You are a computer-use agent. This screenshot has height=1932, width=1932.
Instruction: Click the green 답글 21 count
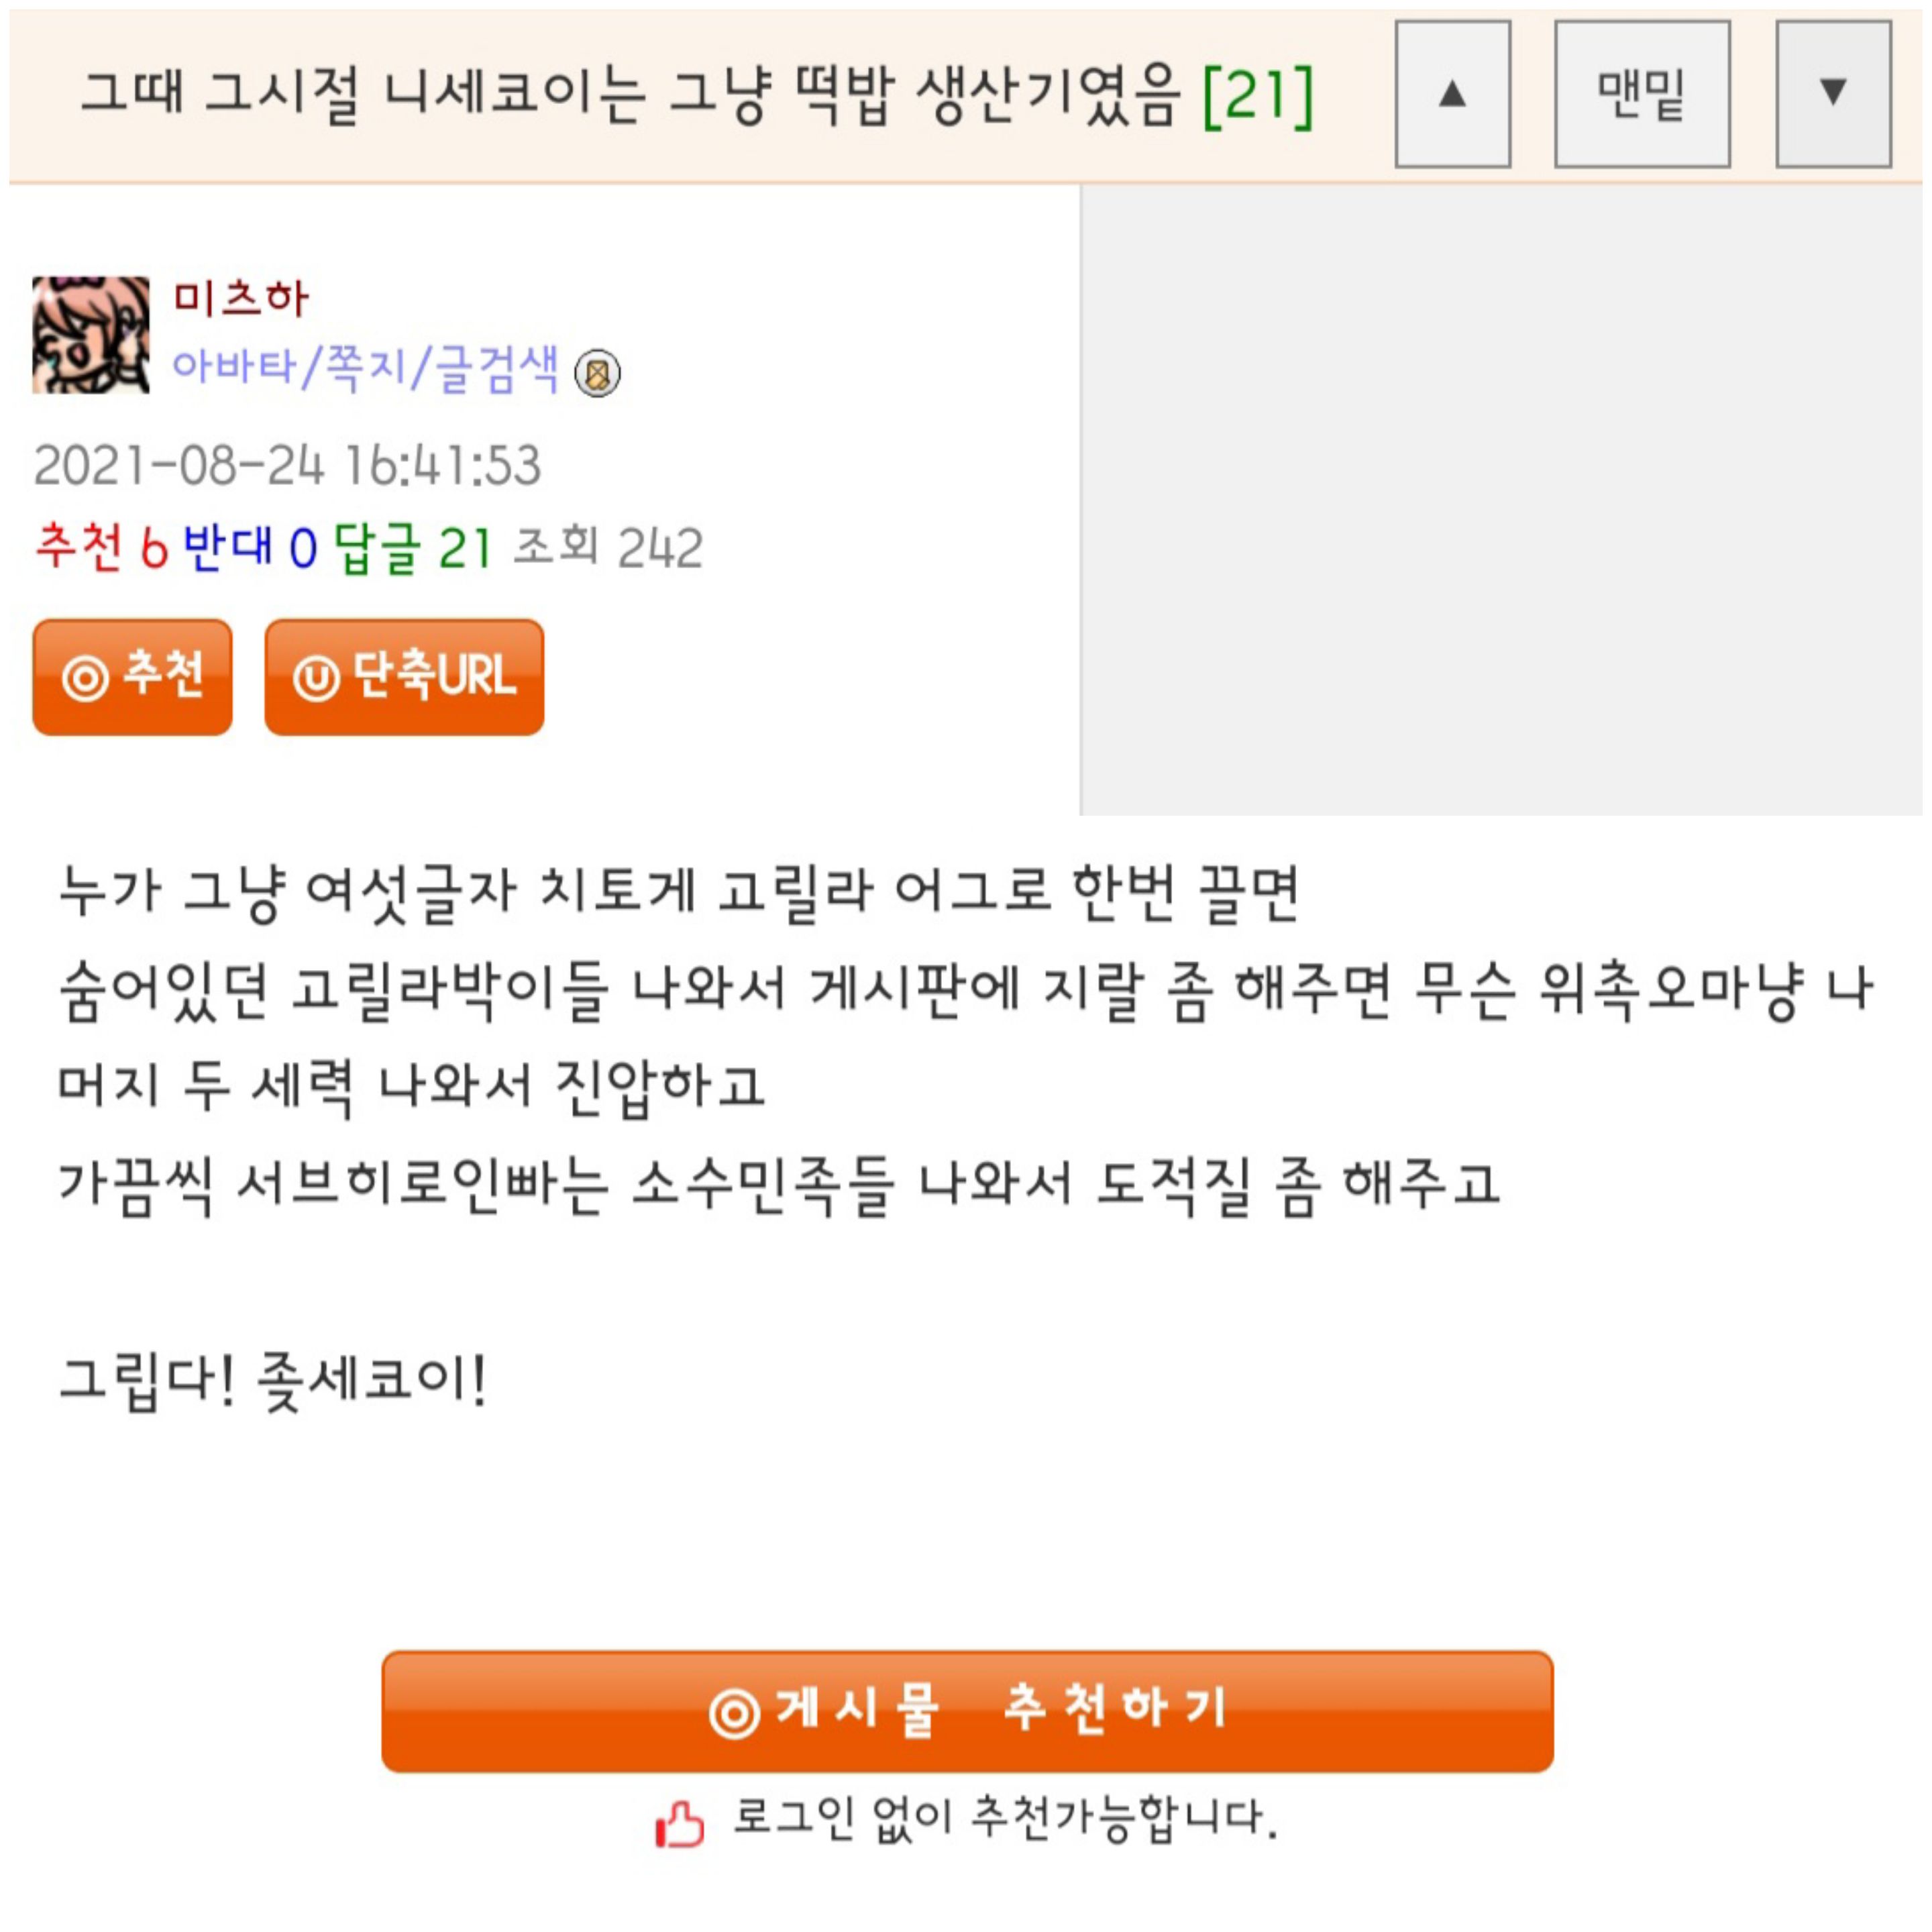tap(412, 548)
